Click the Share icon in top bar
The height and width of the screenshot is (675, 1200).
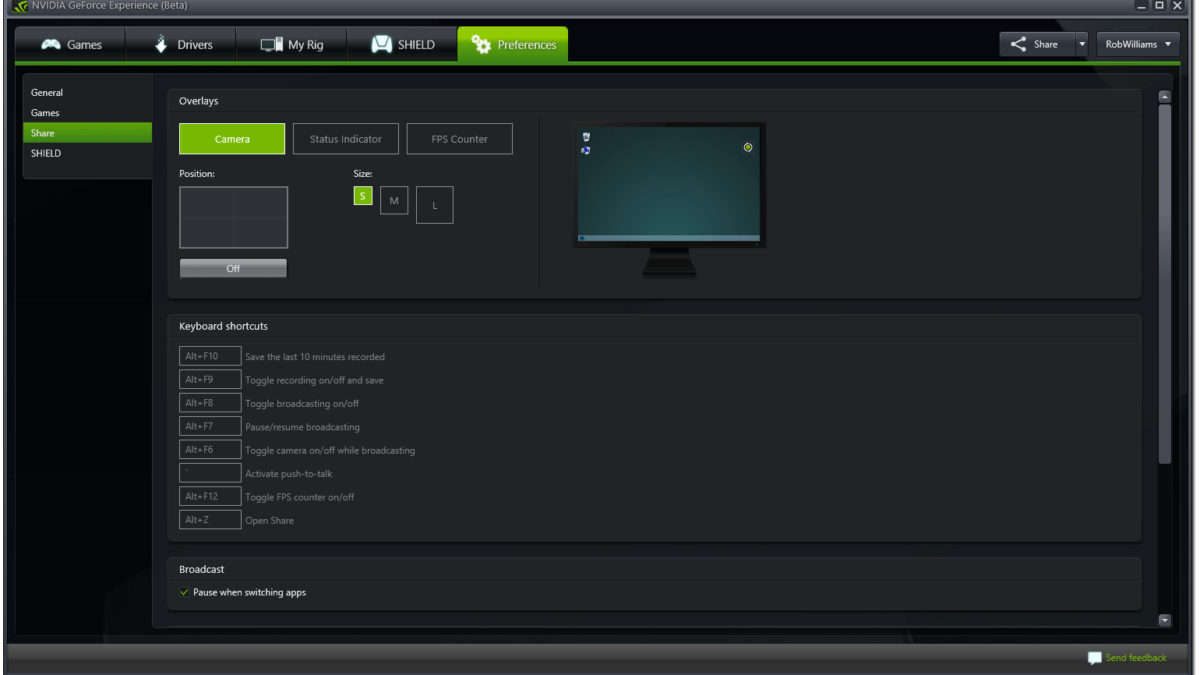(x=1018, y=44)
